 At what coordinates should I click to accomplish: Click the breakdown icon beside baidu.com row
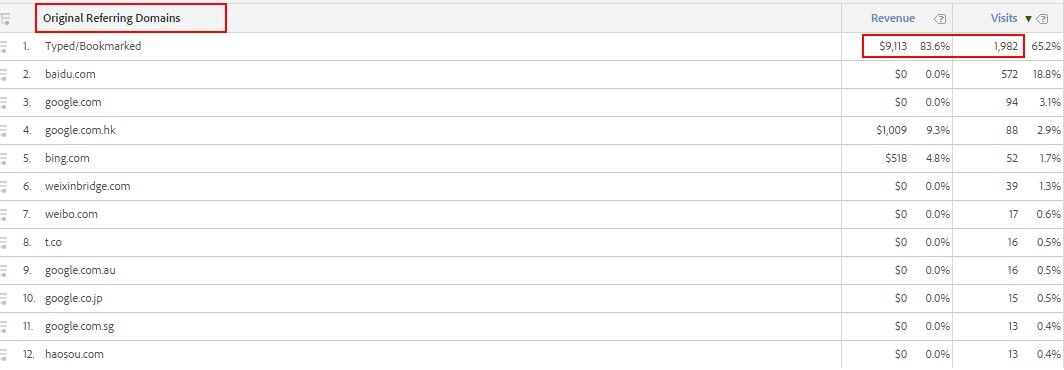click(x=3, y=75)
